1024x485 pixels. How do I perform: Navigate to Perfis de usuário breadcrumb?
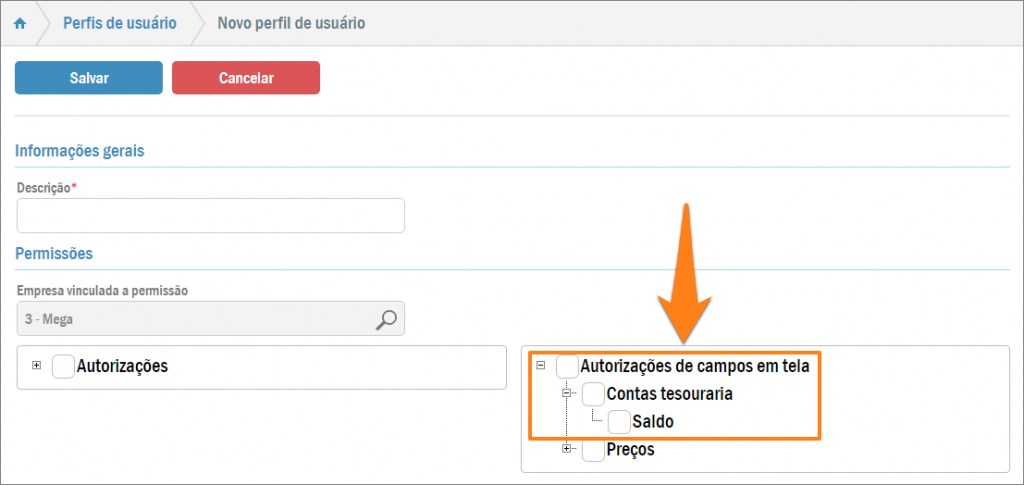tap(120, 23)
